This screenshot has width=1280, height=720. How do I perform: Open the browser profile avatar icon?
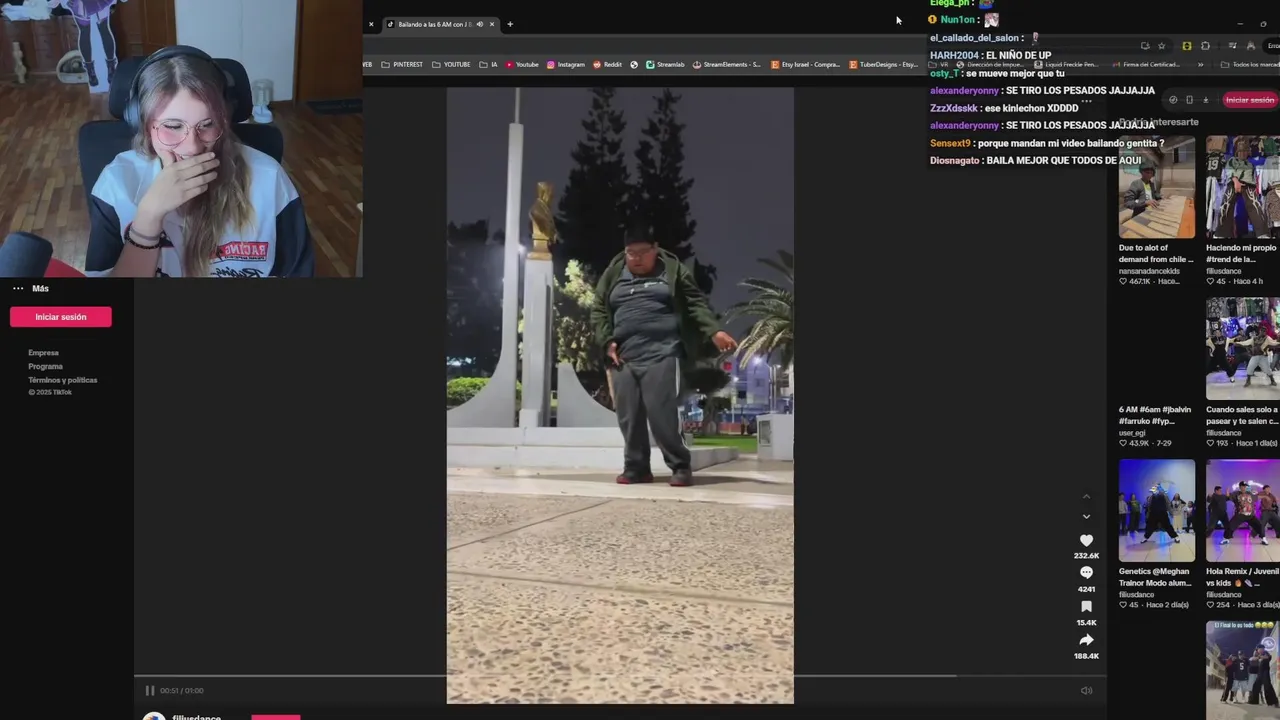(x=1250, y=46)
